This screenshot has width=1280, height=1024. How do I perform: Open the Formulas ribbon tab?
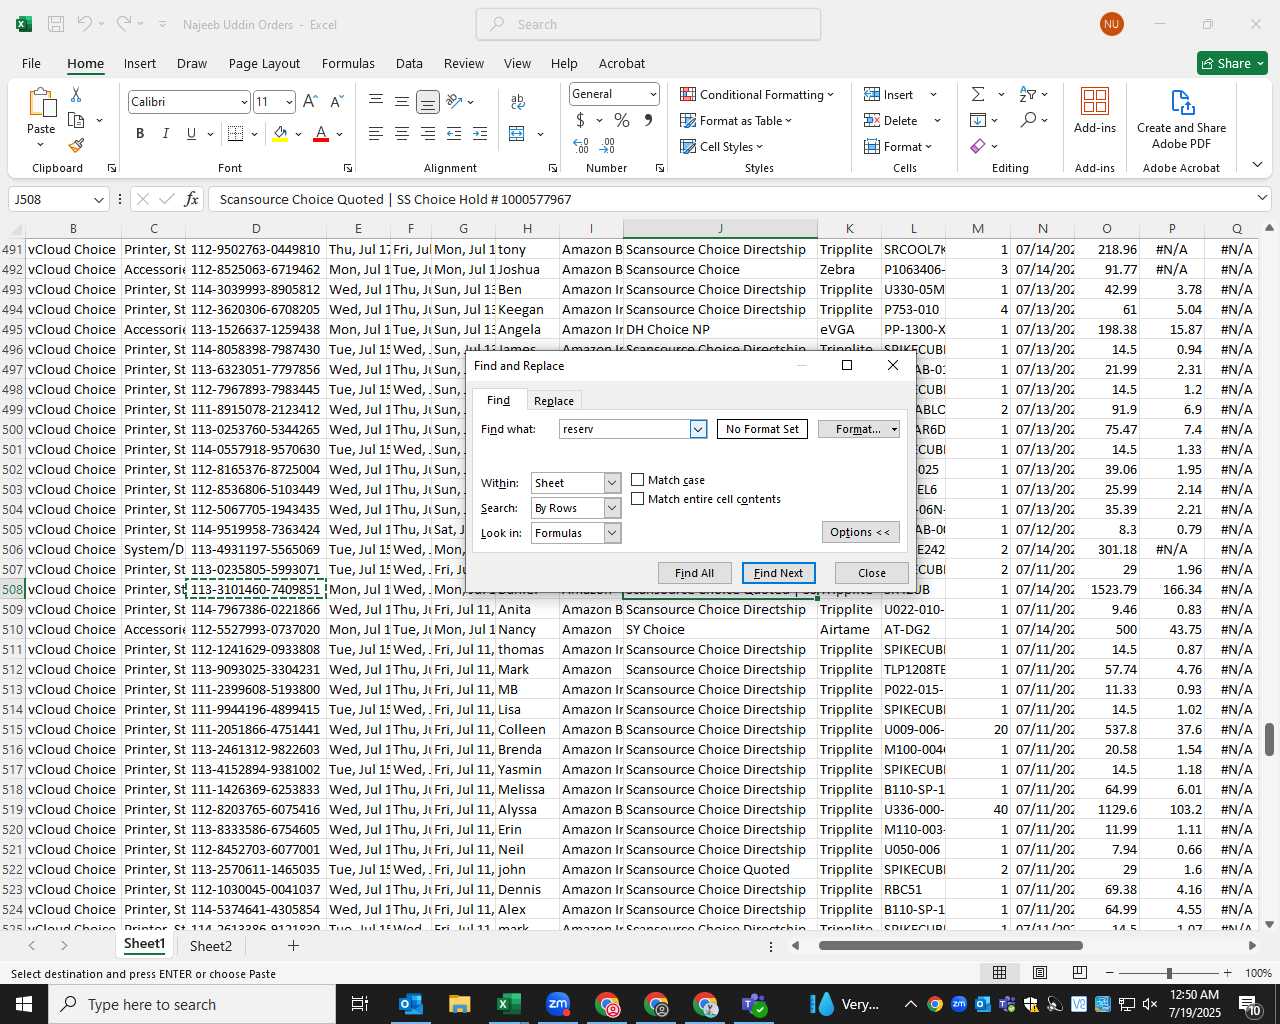pos(348,63)
